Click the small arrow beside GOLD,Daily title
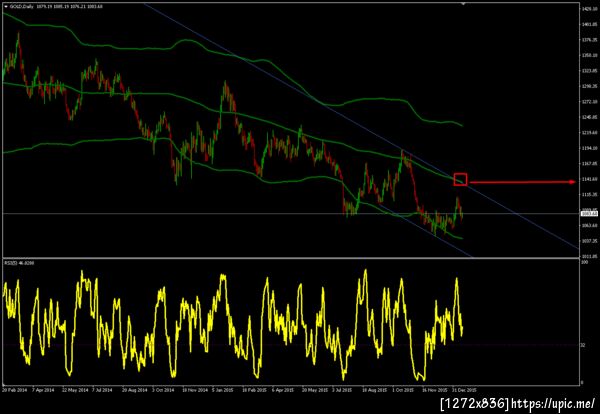Image resolution: width=600 pixels, height=414 pixels. pos(5,6)
